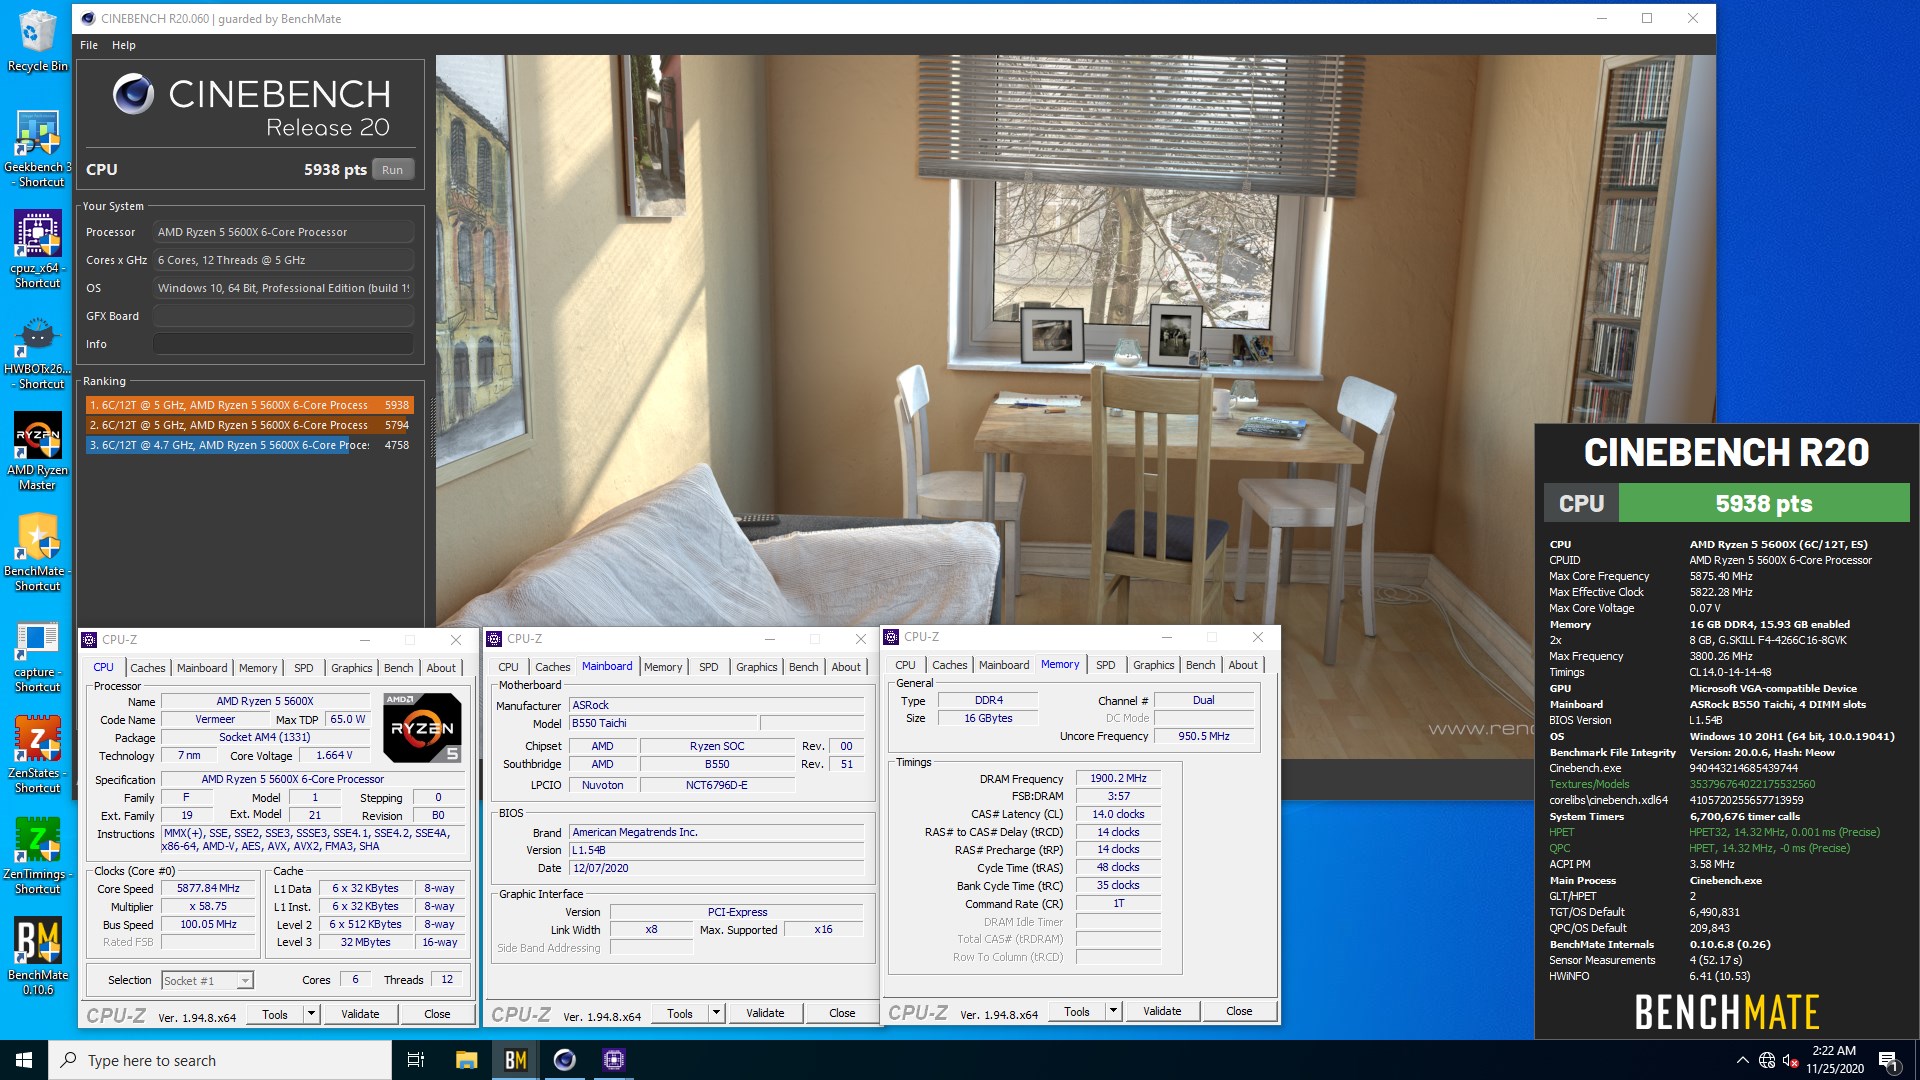Click the first CPU-Z window's title icon
Image resolution: width=1920 pixels, height=1080 pixels.
click(89, 640)
